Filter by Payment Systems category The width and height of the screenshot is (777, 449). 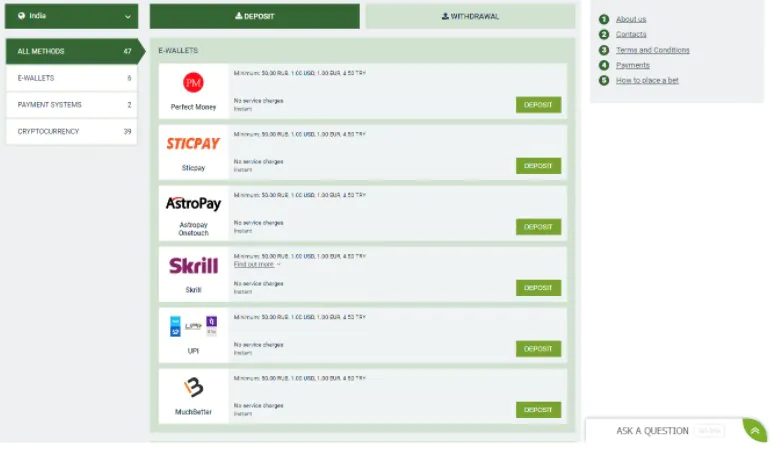[x=71, y=105]
